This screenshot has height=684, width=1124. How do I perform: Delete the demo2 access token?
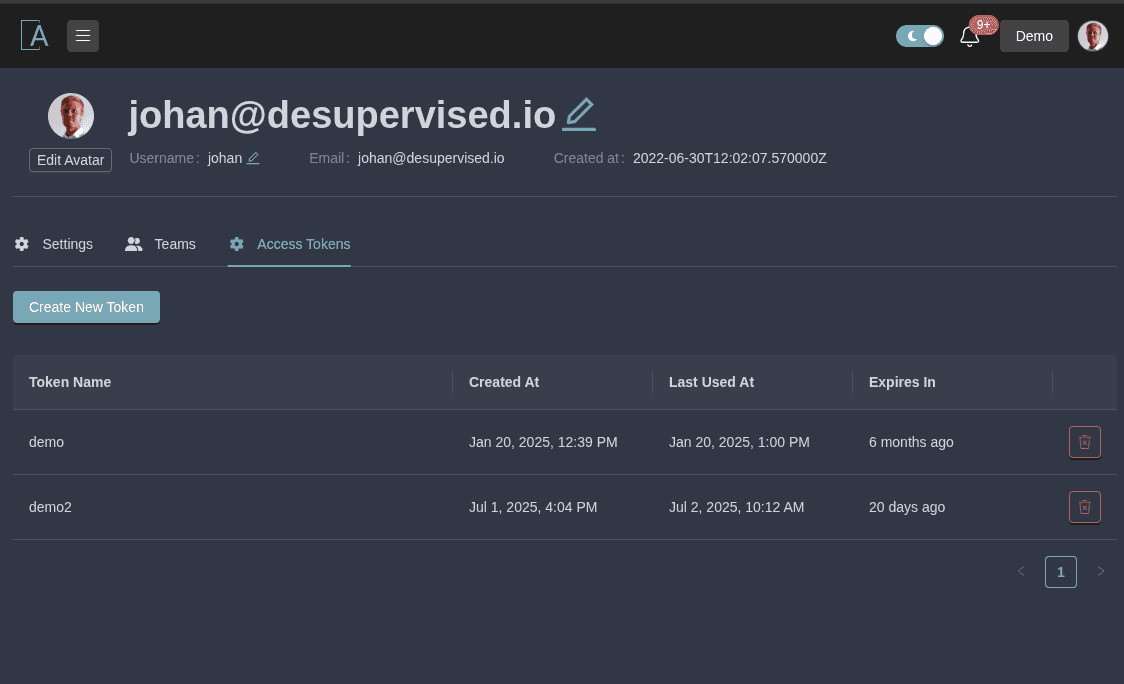[1084, 507]
